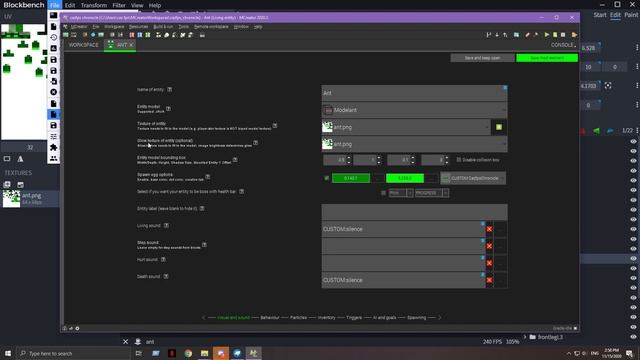Click the green Save mod element button

547,58
